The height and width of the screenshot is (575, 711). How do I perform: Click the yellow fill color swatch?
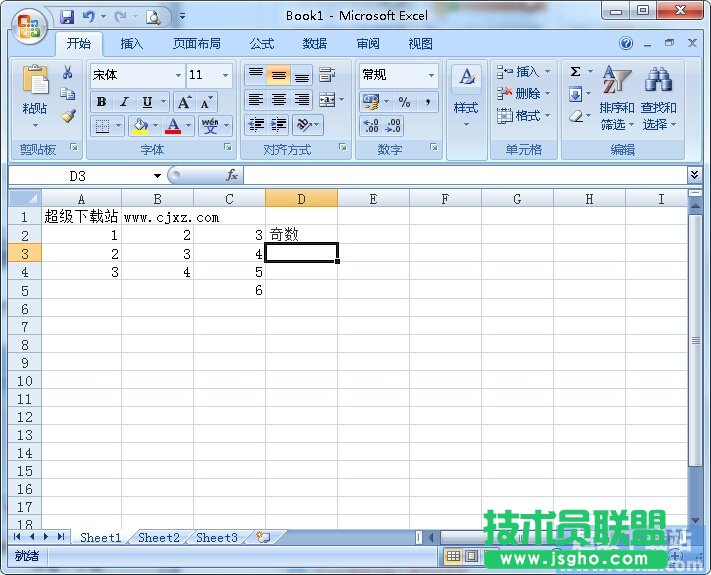tap(139, 127)
